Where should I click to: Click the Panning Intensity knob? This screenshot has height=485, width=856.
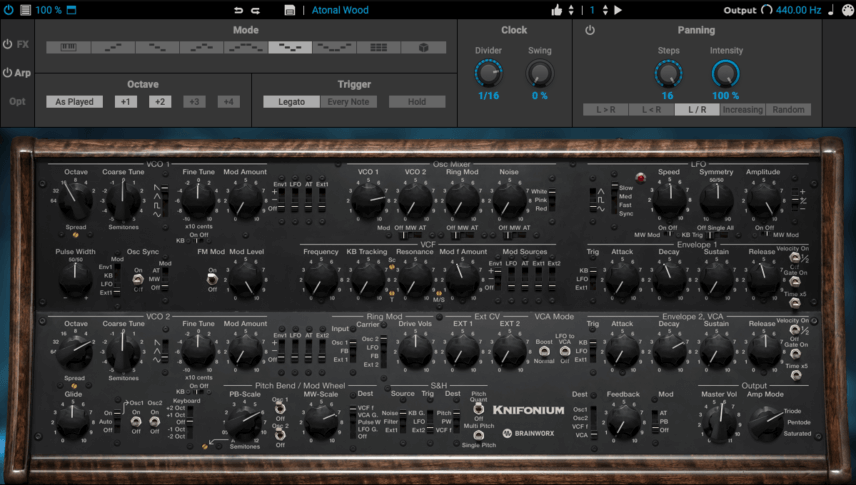coord(726,73)
